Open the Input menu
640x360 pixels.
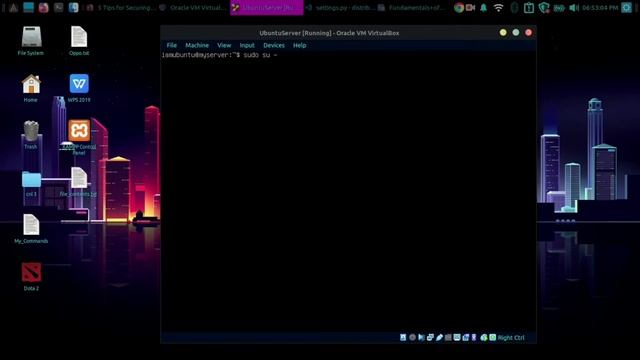click(x=247, y=45)
